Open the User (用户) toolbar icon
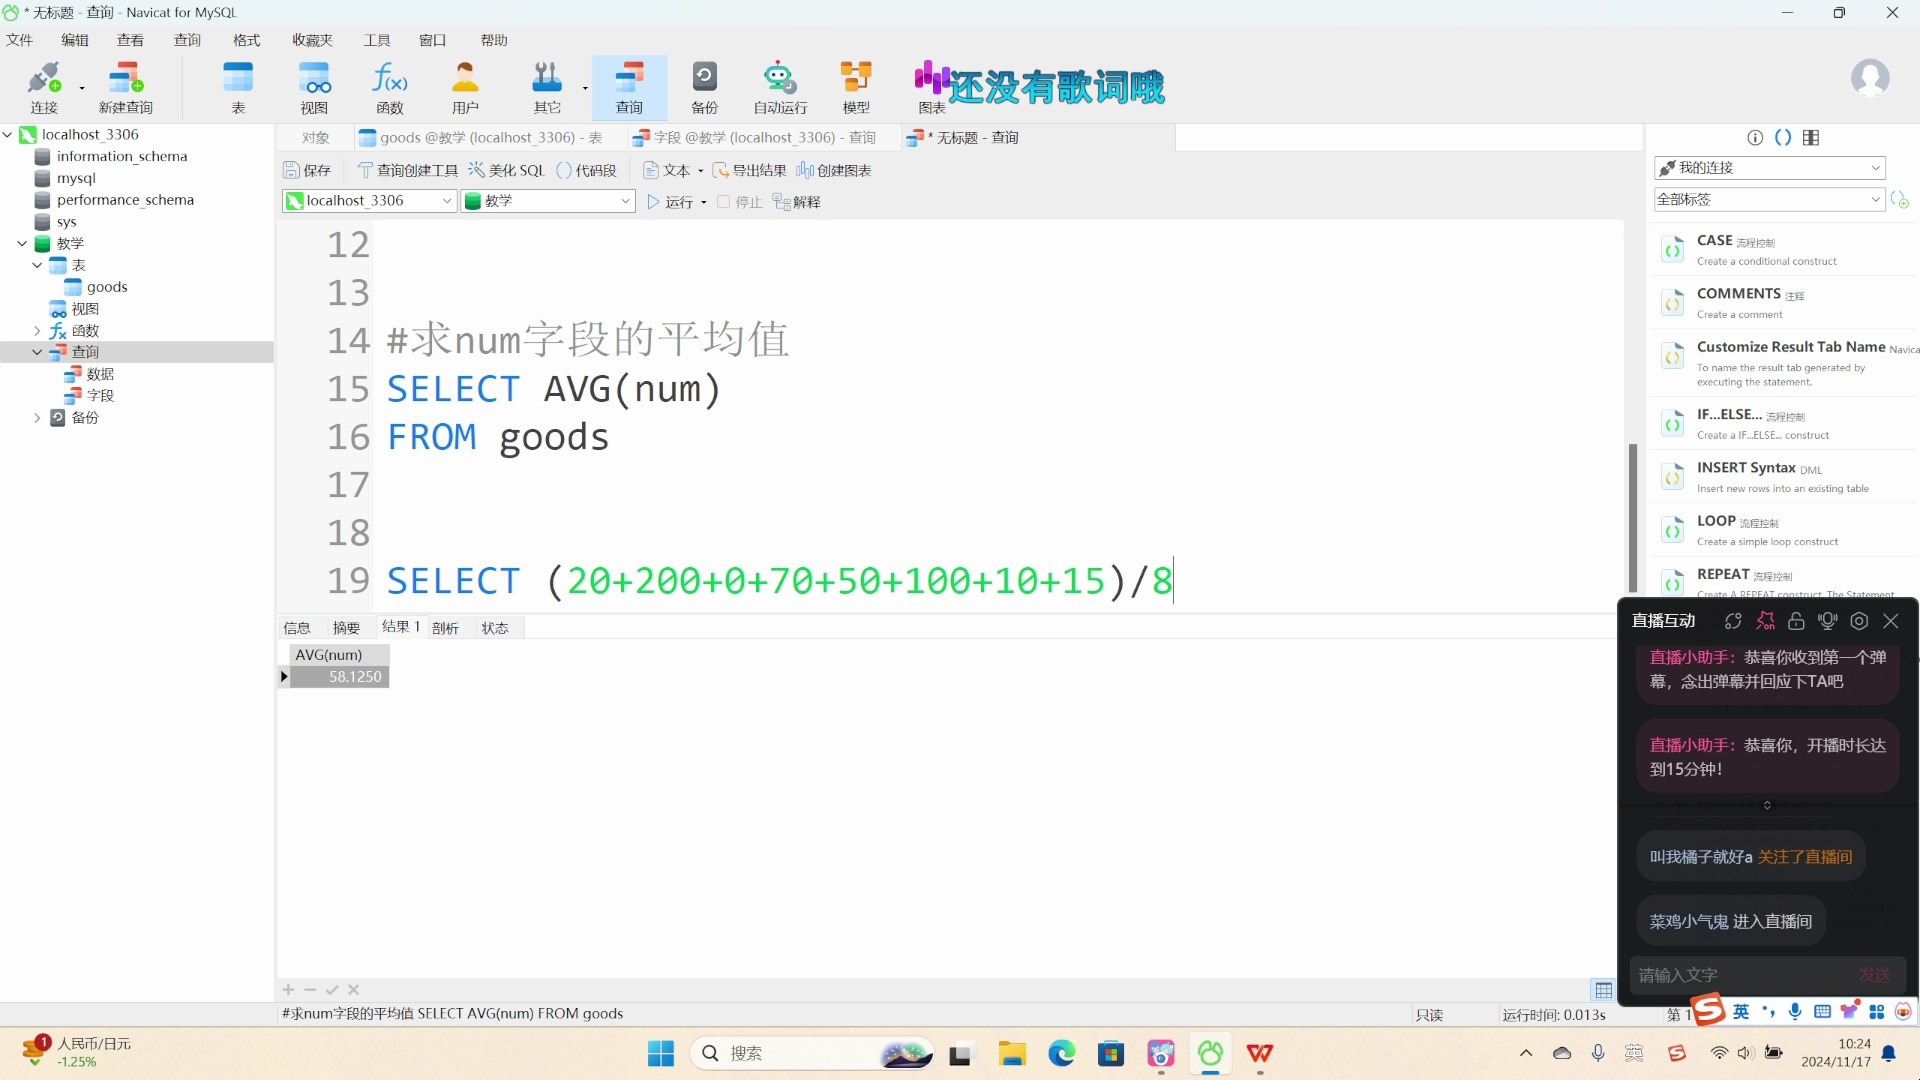1920x1080 pixels. [465, 86]
